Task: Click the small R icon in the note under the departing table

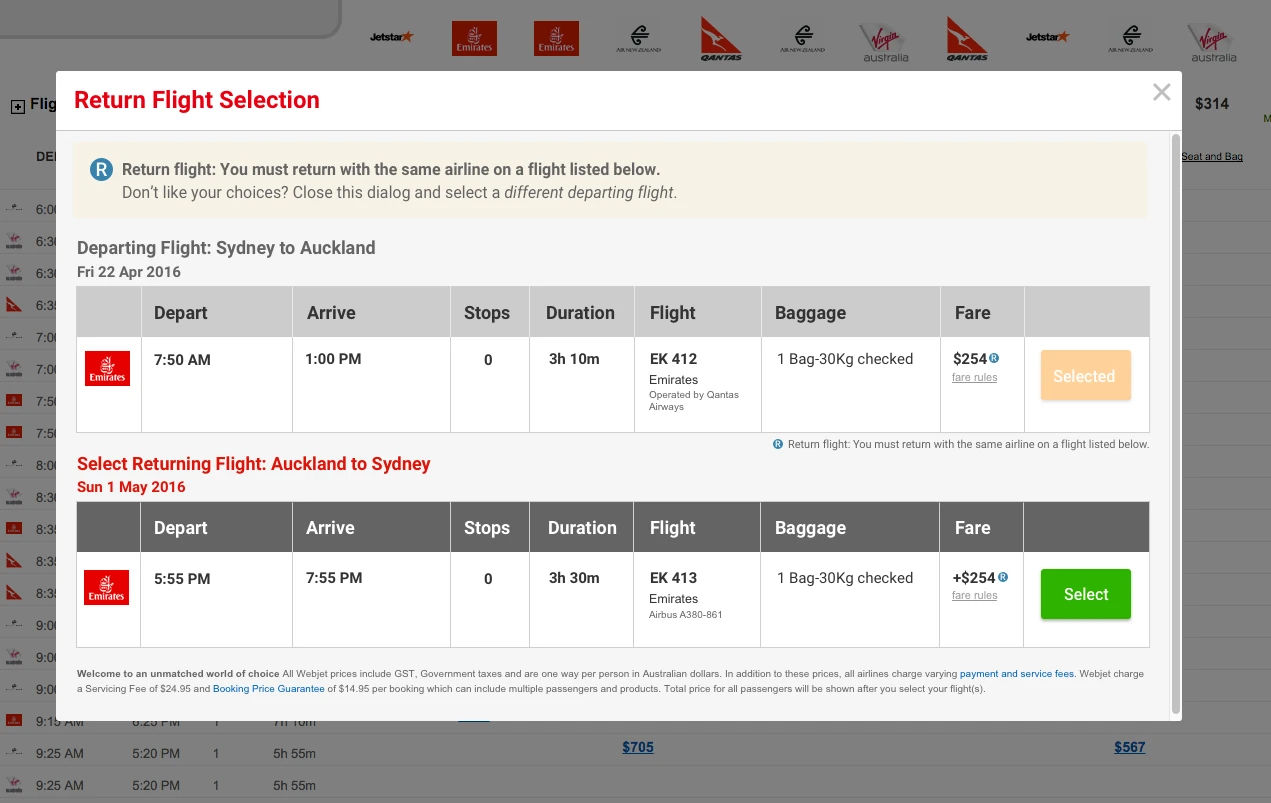Action: (x=778, y=444)
